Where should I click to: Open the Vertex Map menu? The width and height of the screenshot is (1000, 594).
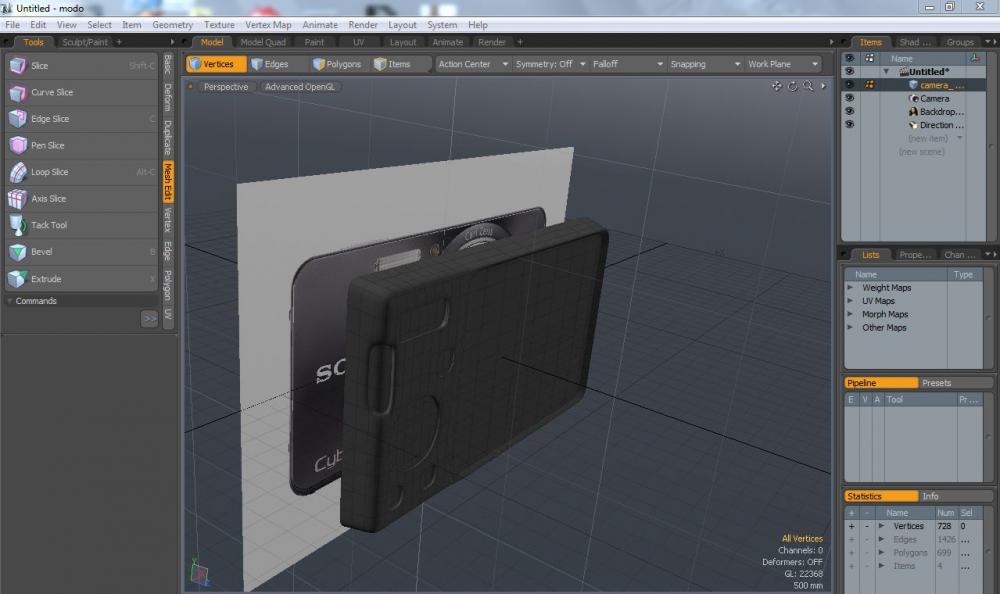pyautogui.click(x=268, y=25)
